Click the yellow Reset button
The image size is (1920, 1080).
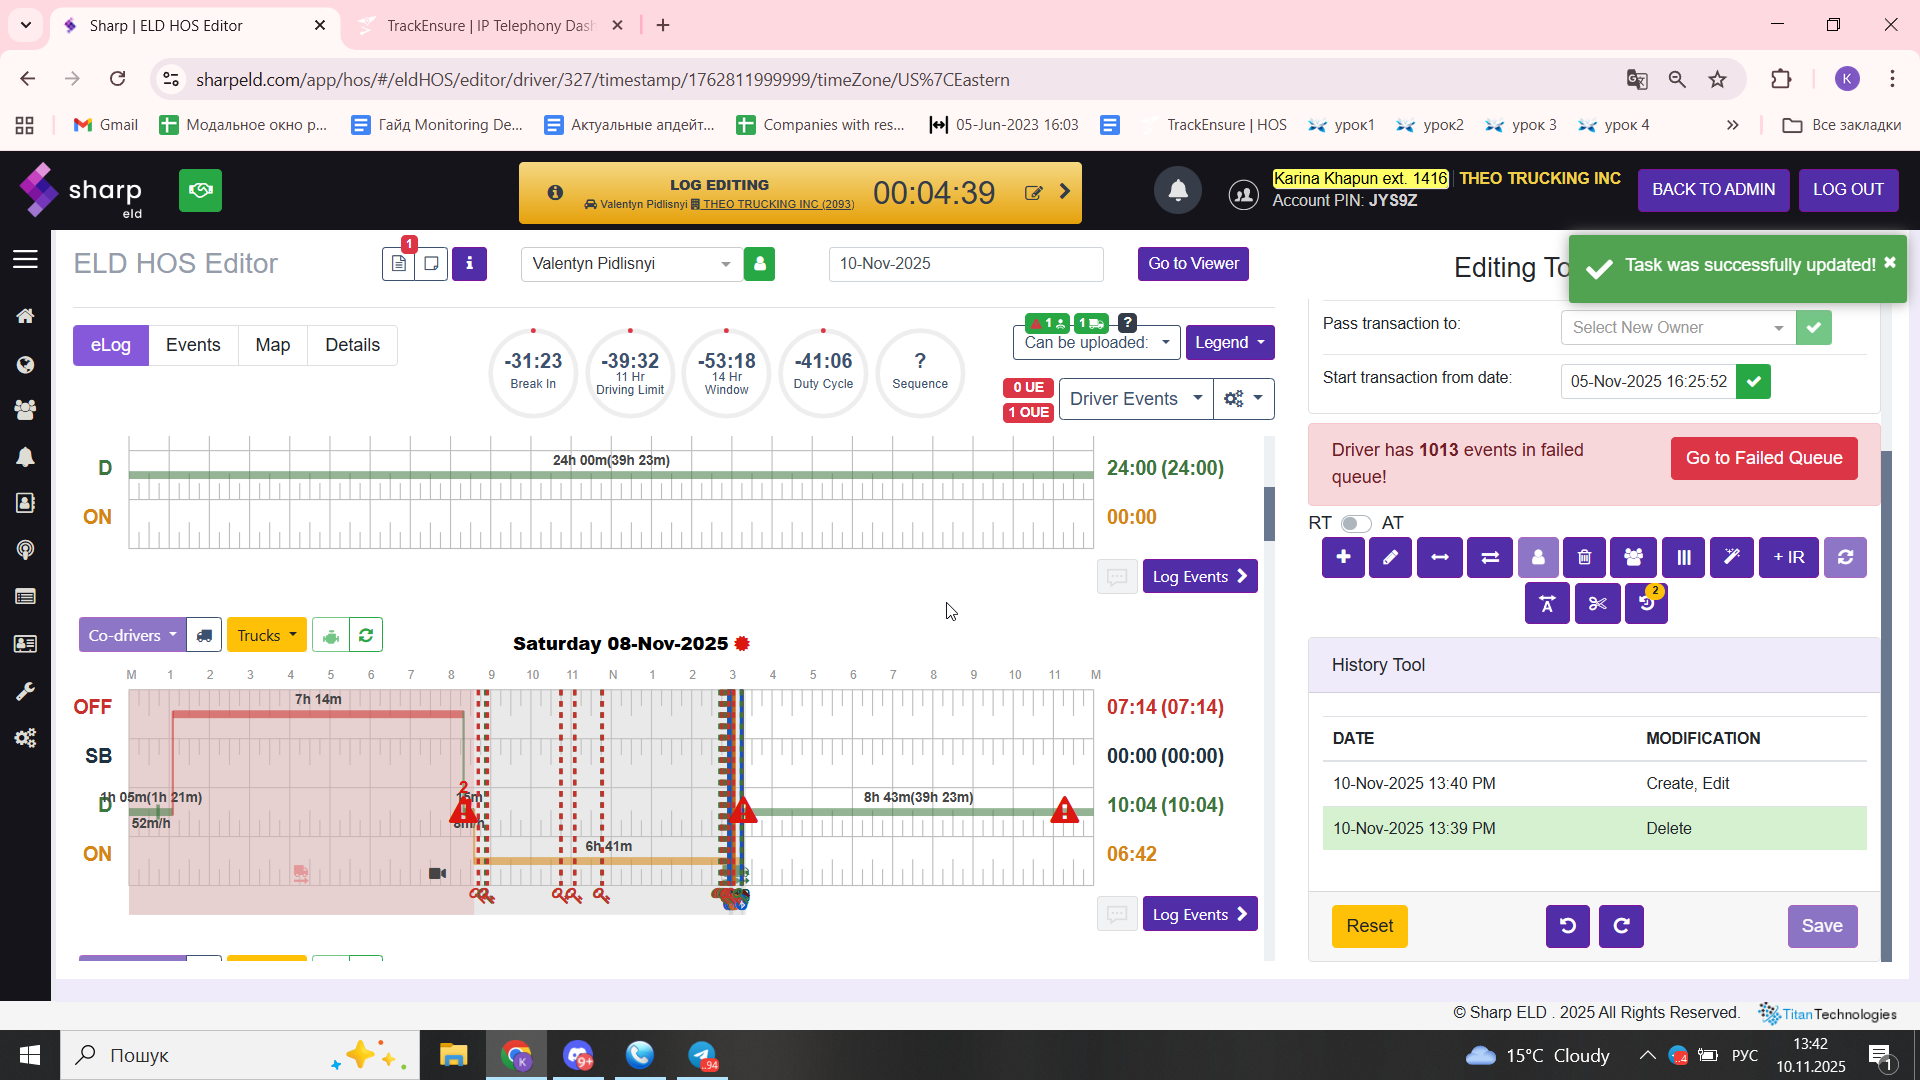[1369, 926]
